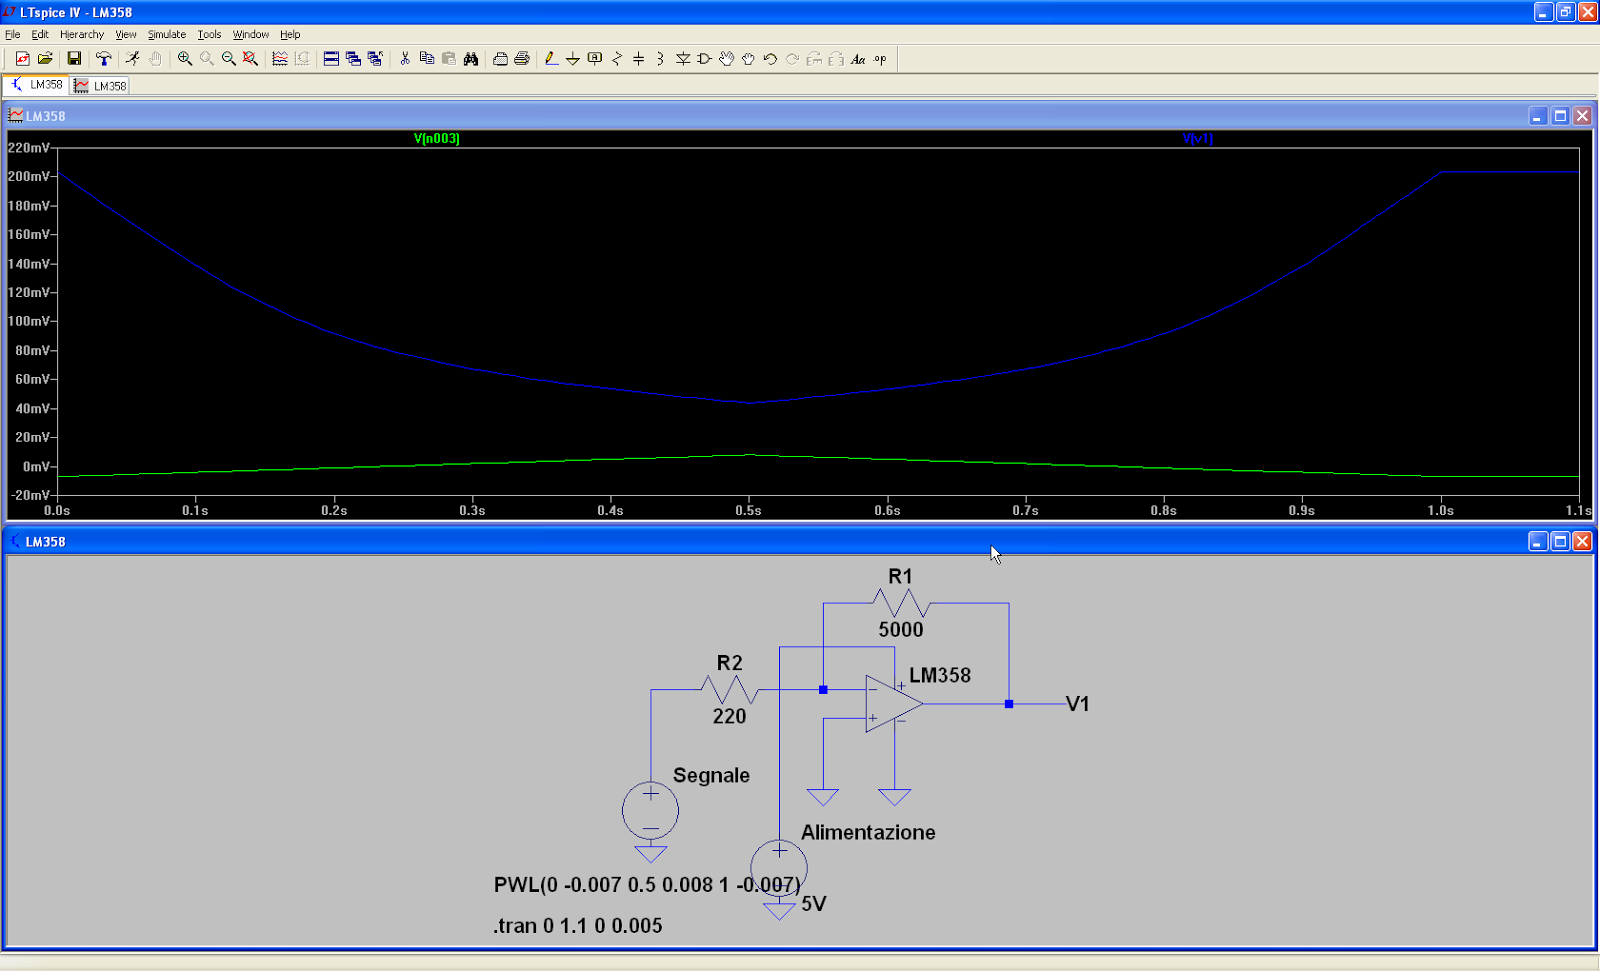Run the simulation with the running man icon

click(x=132, y=59)
